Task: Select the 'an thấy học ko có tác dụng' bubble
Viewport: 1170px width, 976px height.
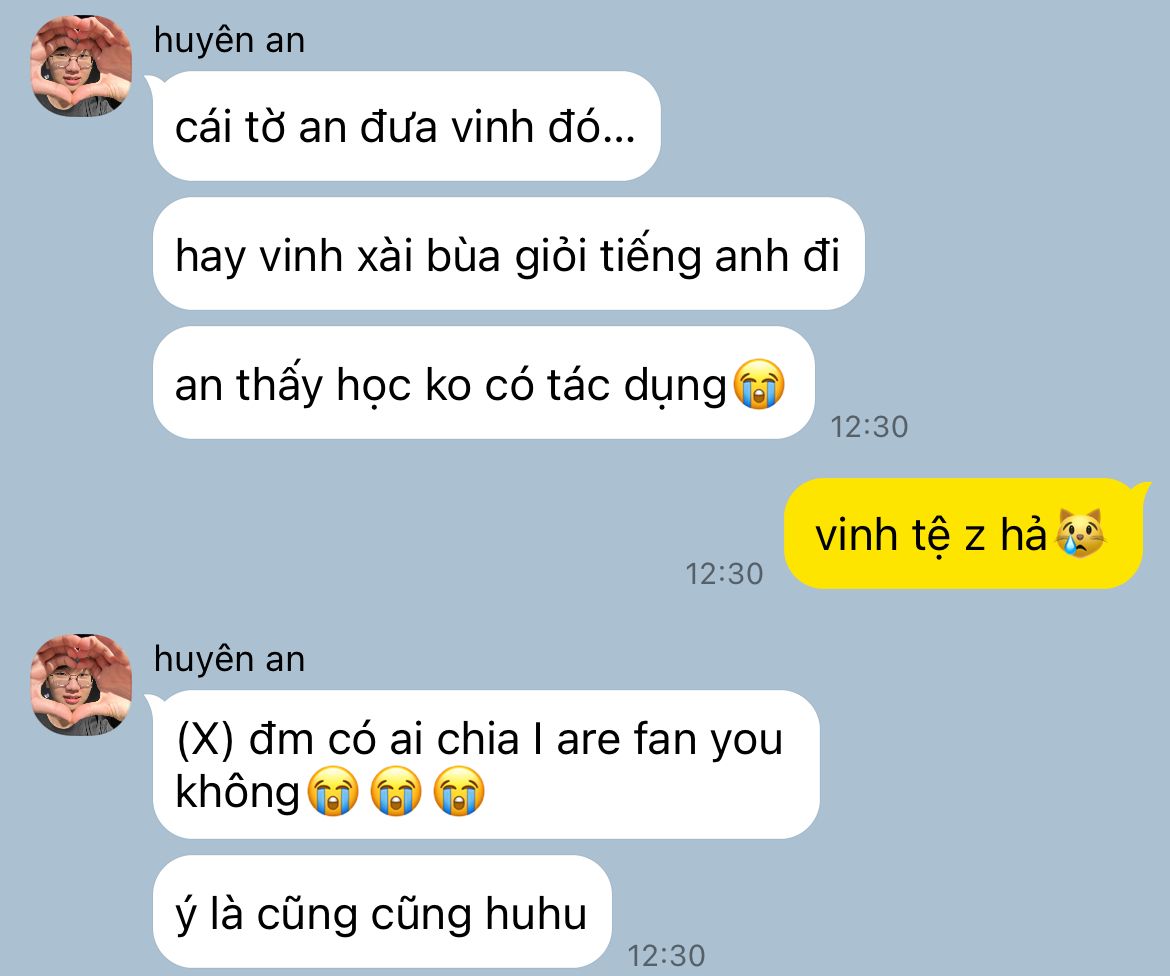Action: pyautogui.click(x=483, y=383)
